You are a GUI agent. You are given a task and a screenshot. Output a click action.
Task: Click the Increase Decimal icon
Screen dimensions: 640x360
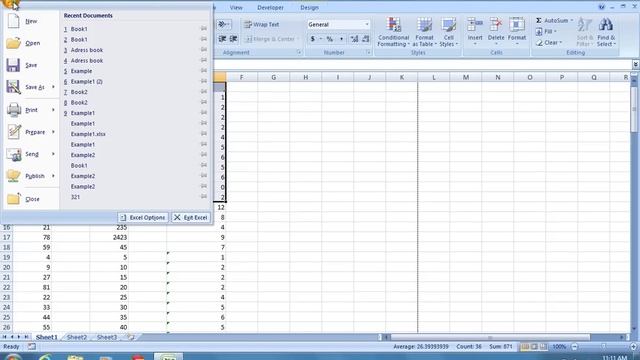tap(354, 39)
